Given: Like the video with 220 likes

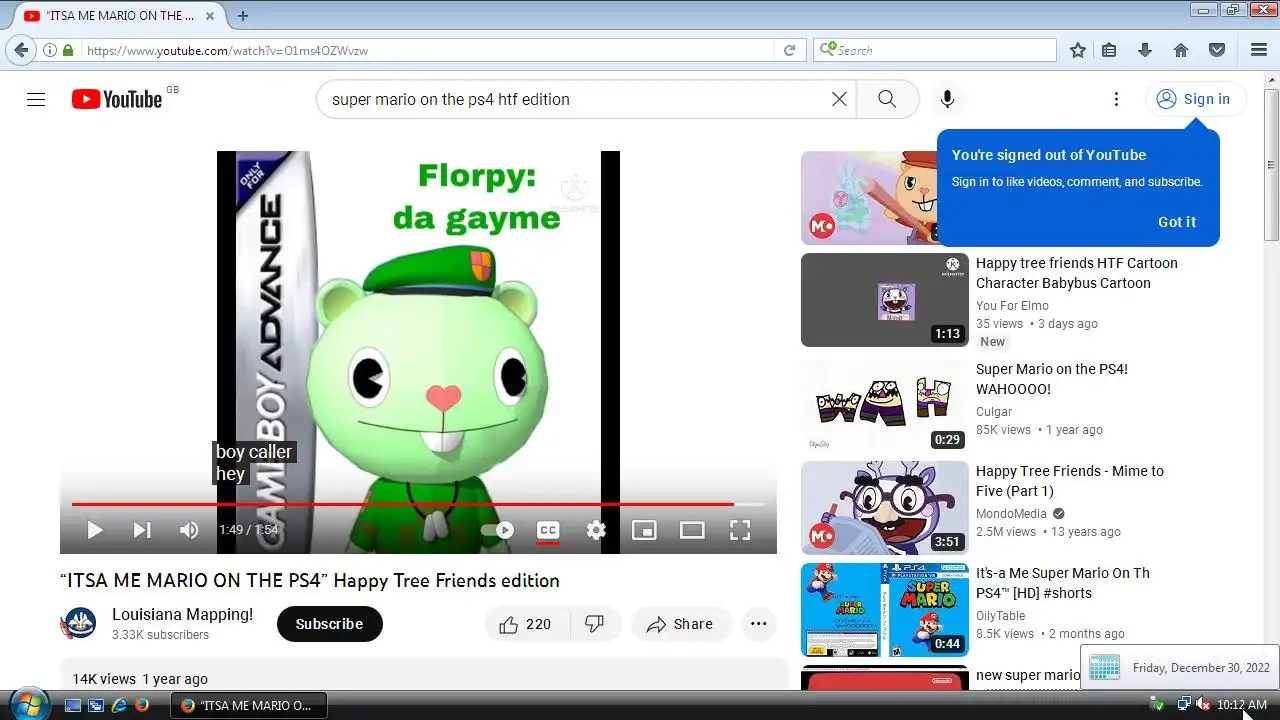Looking at the screenshot, I should 527,624.
